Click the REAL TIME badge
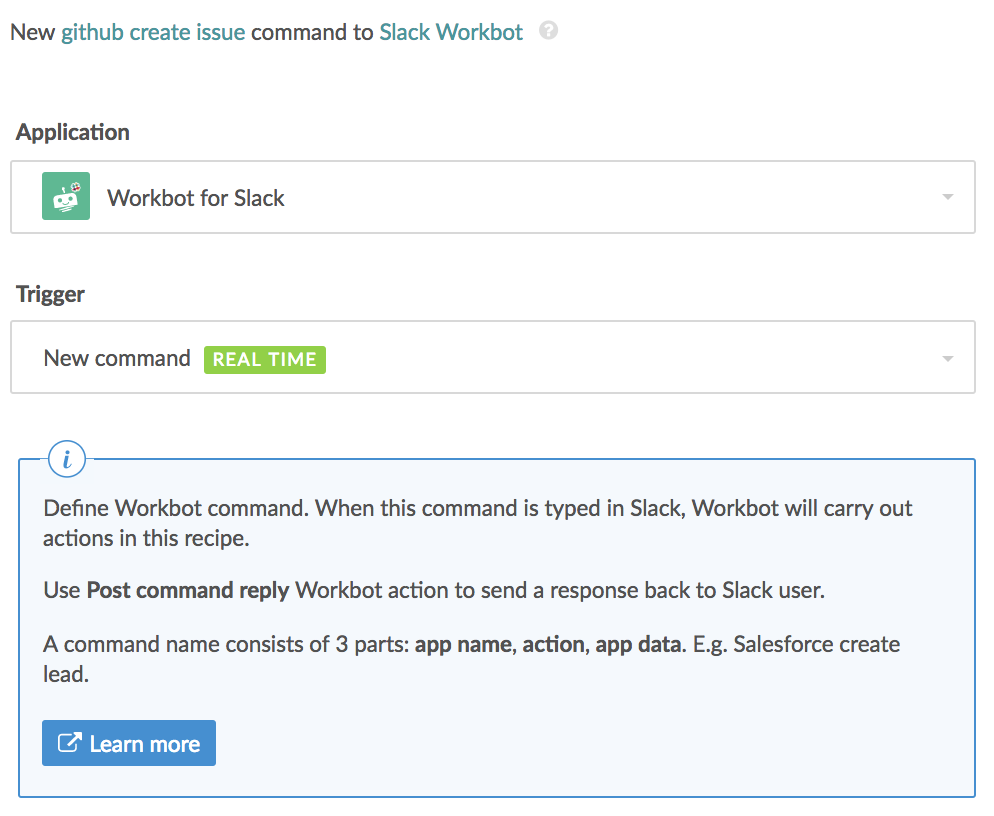Screen dimensions: 994x816 point(264,359)
